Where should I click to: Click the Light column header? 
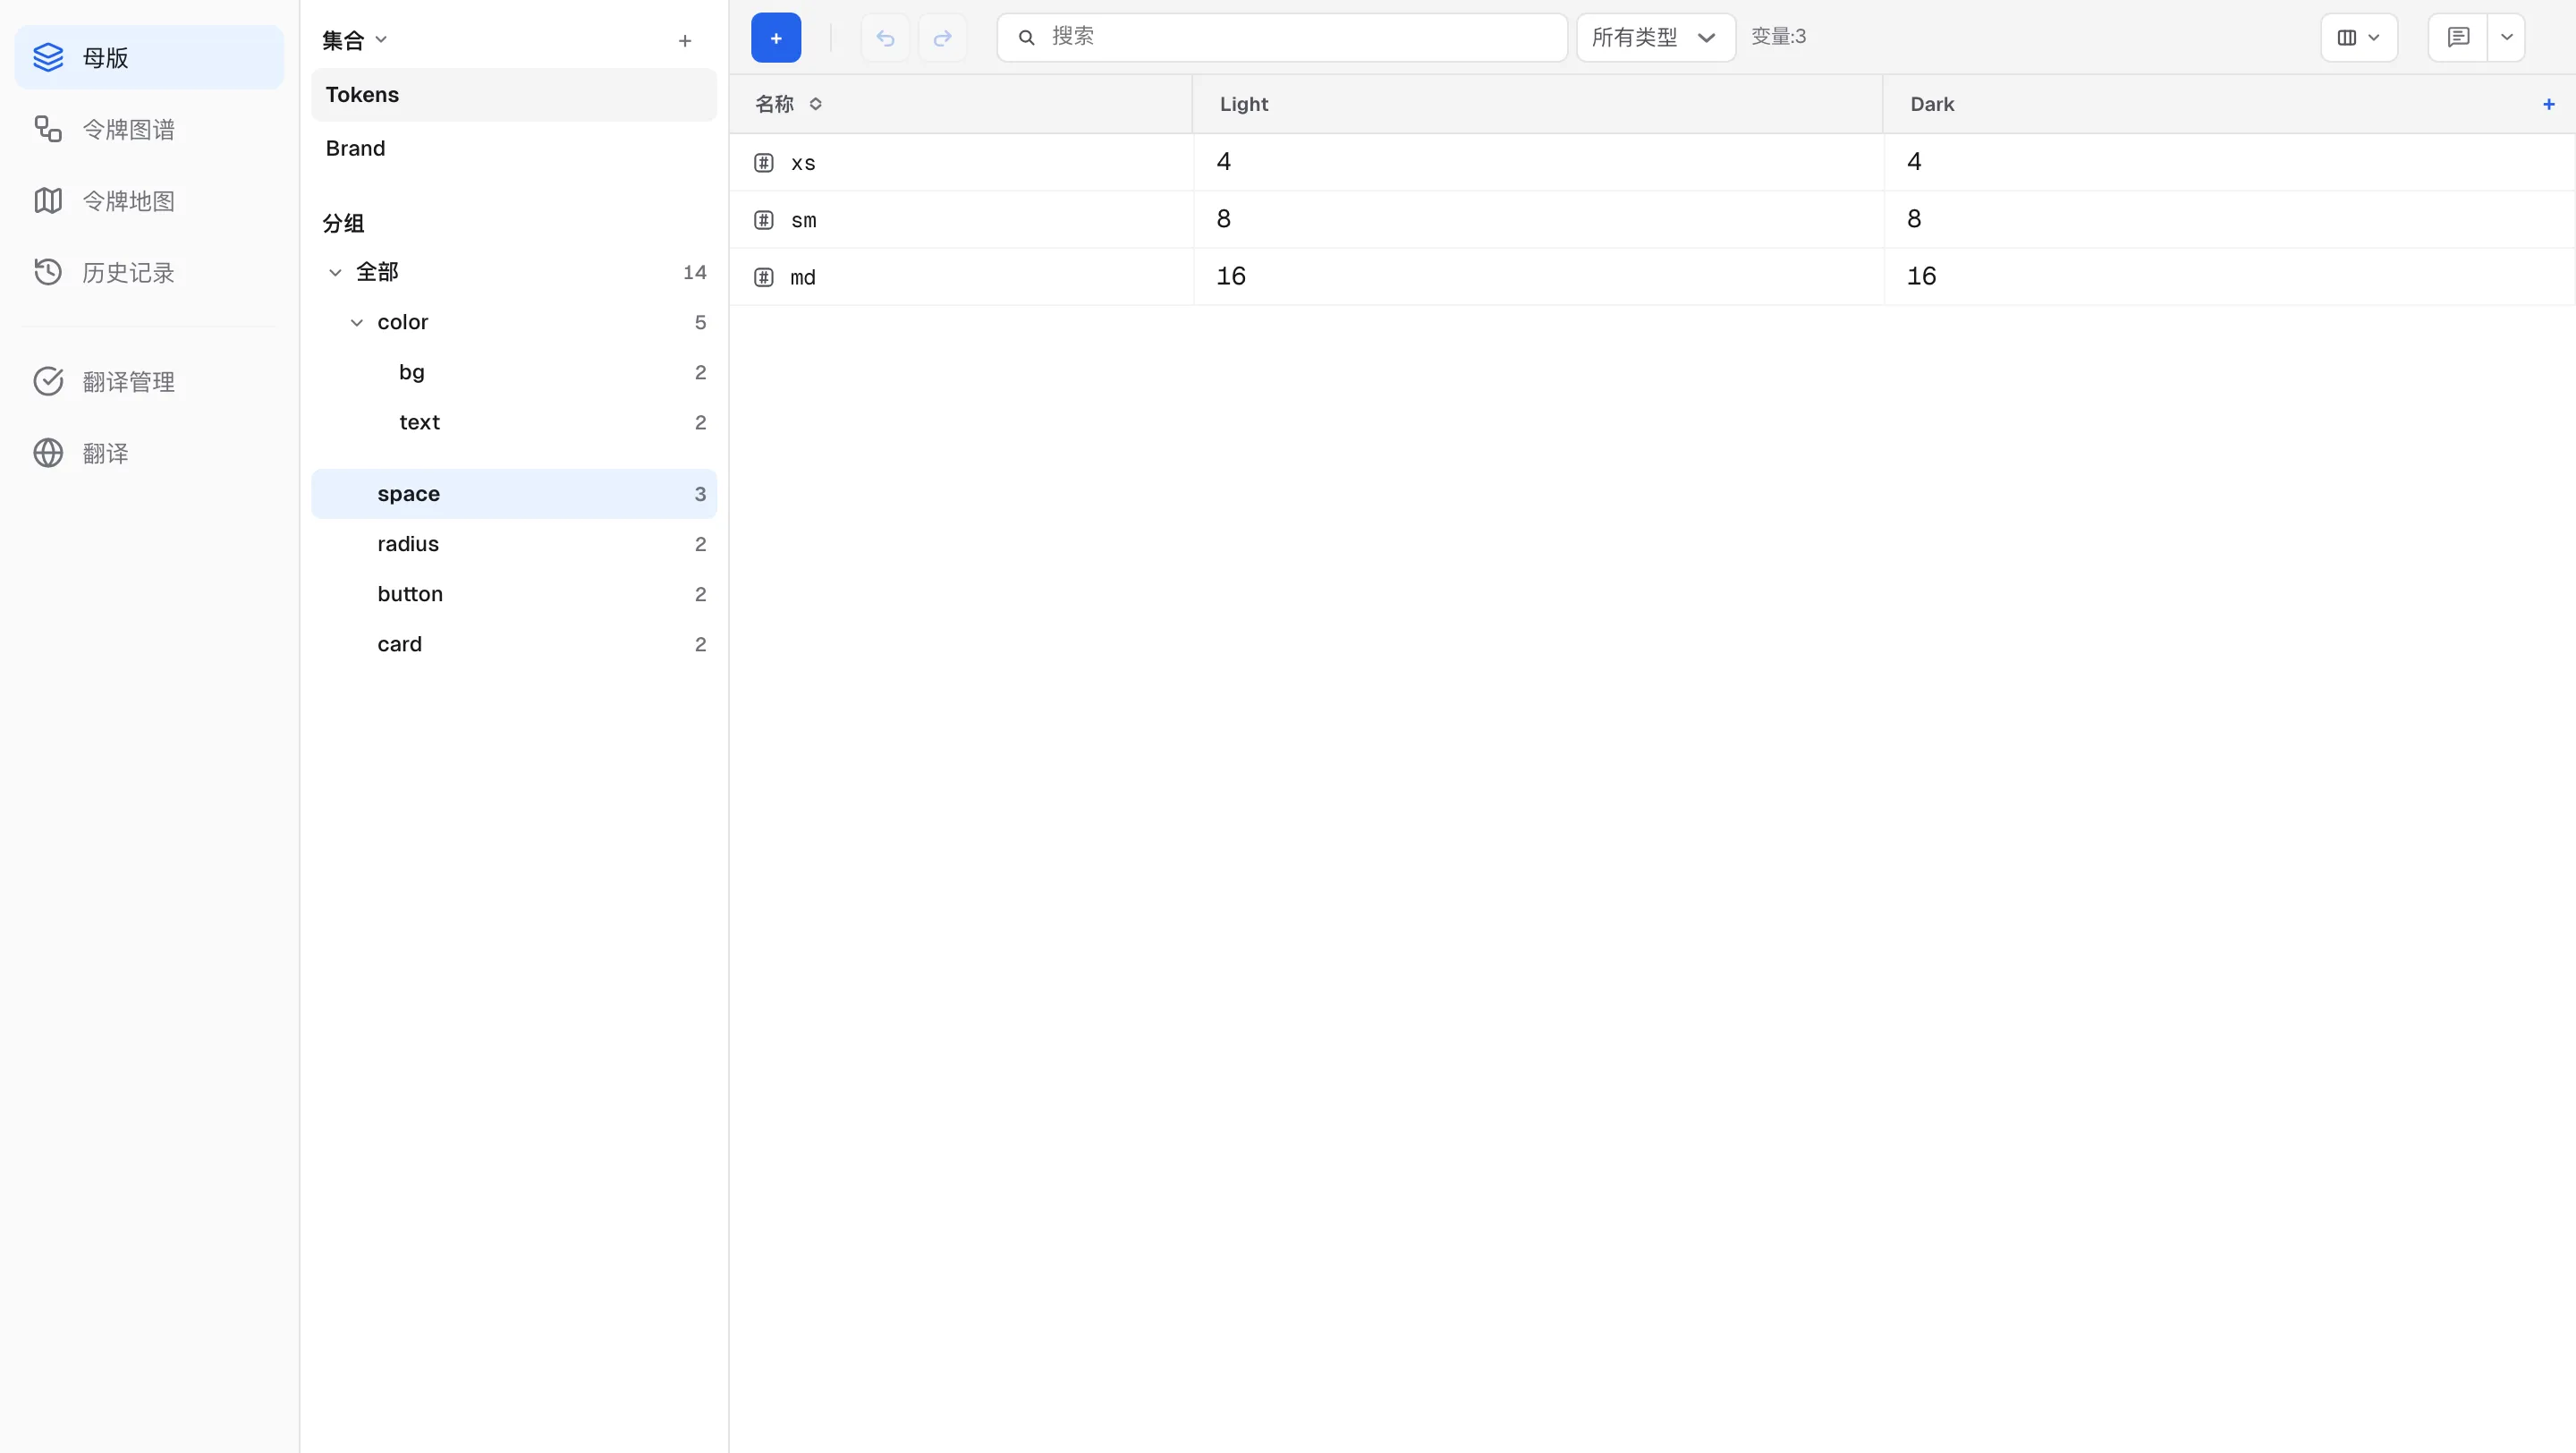tap(1538, 104)
